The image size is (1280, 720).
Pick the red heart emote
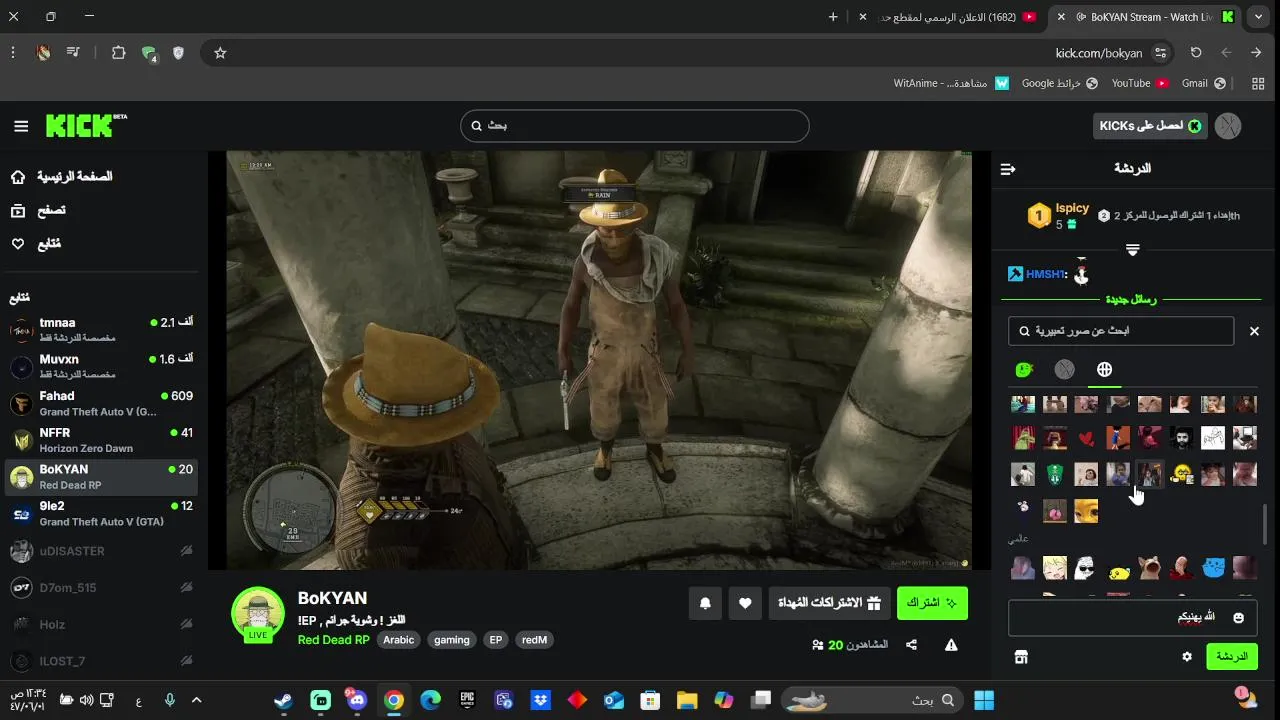coord(1086,438)
